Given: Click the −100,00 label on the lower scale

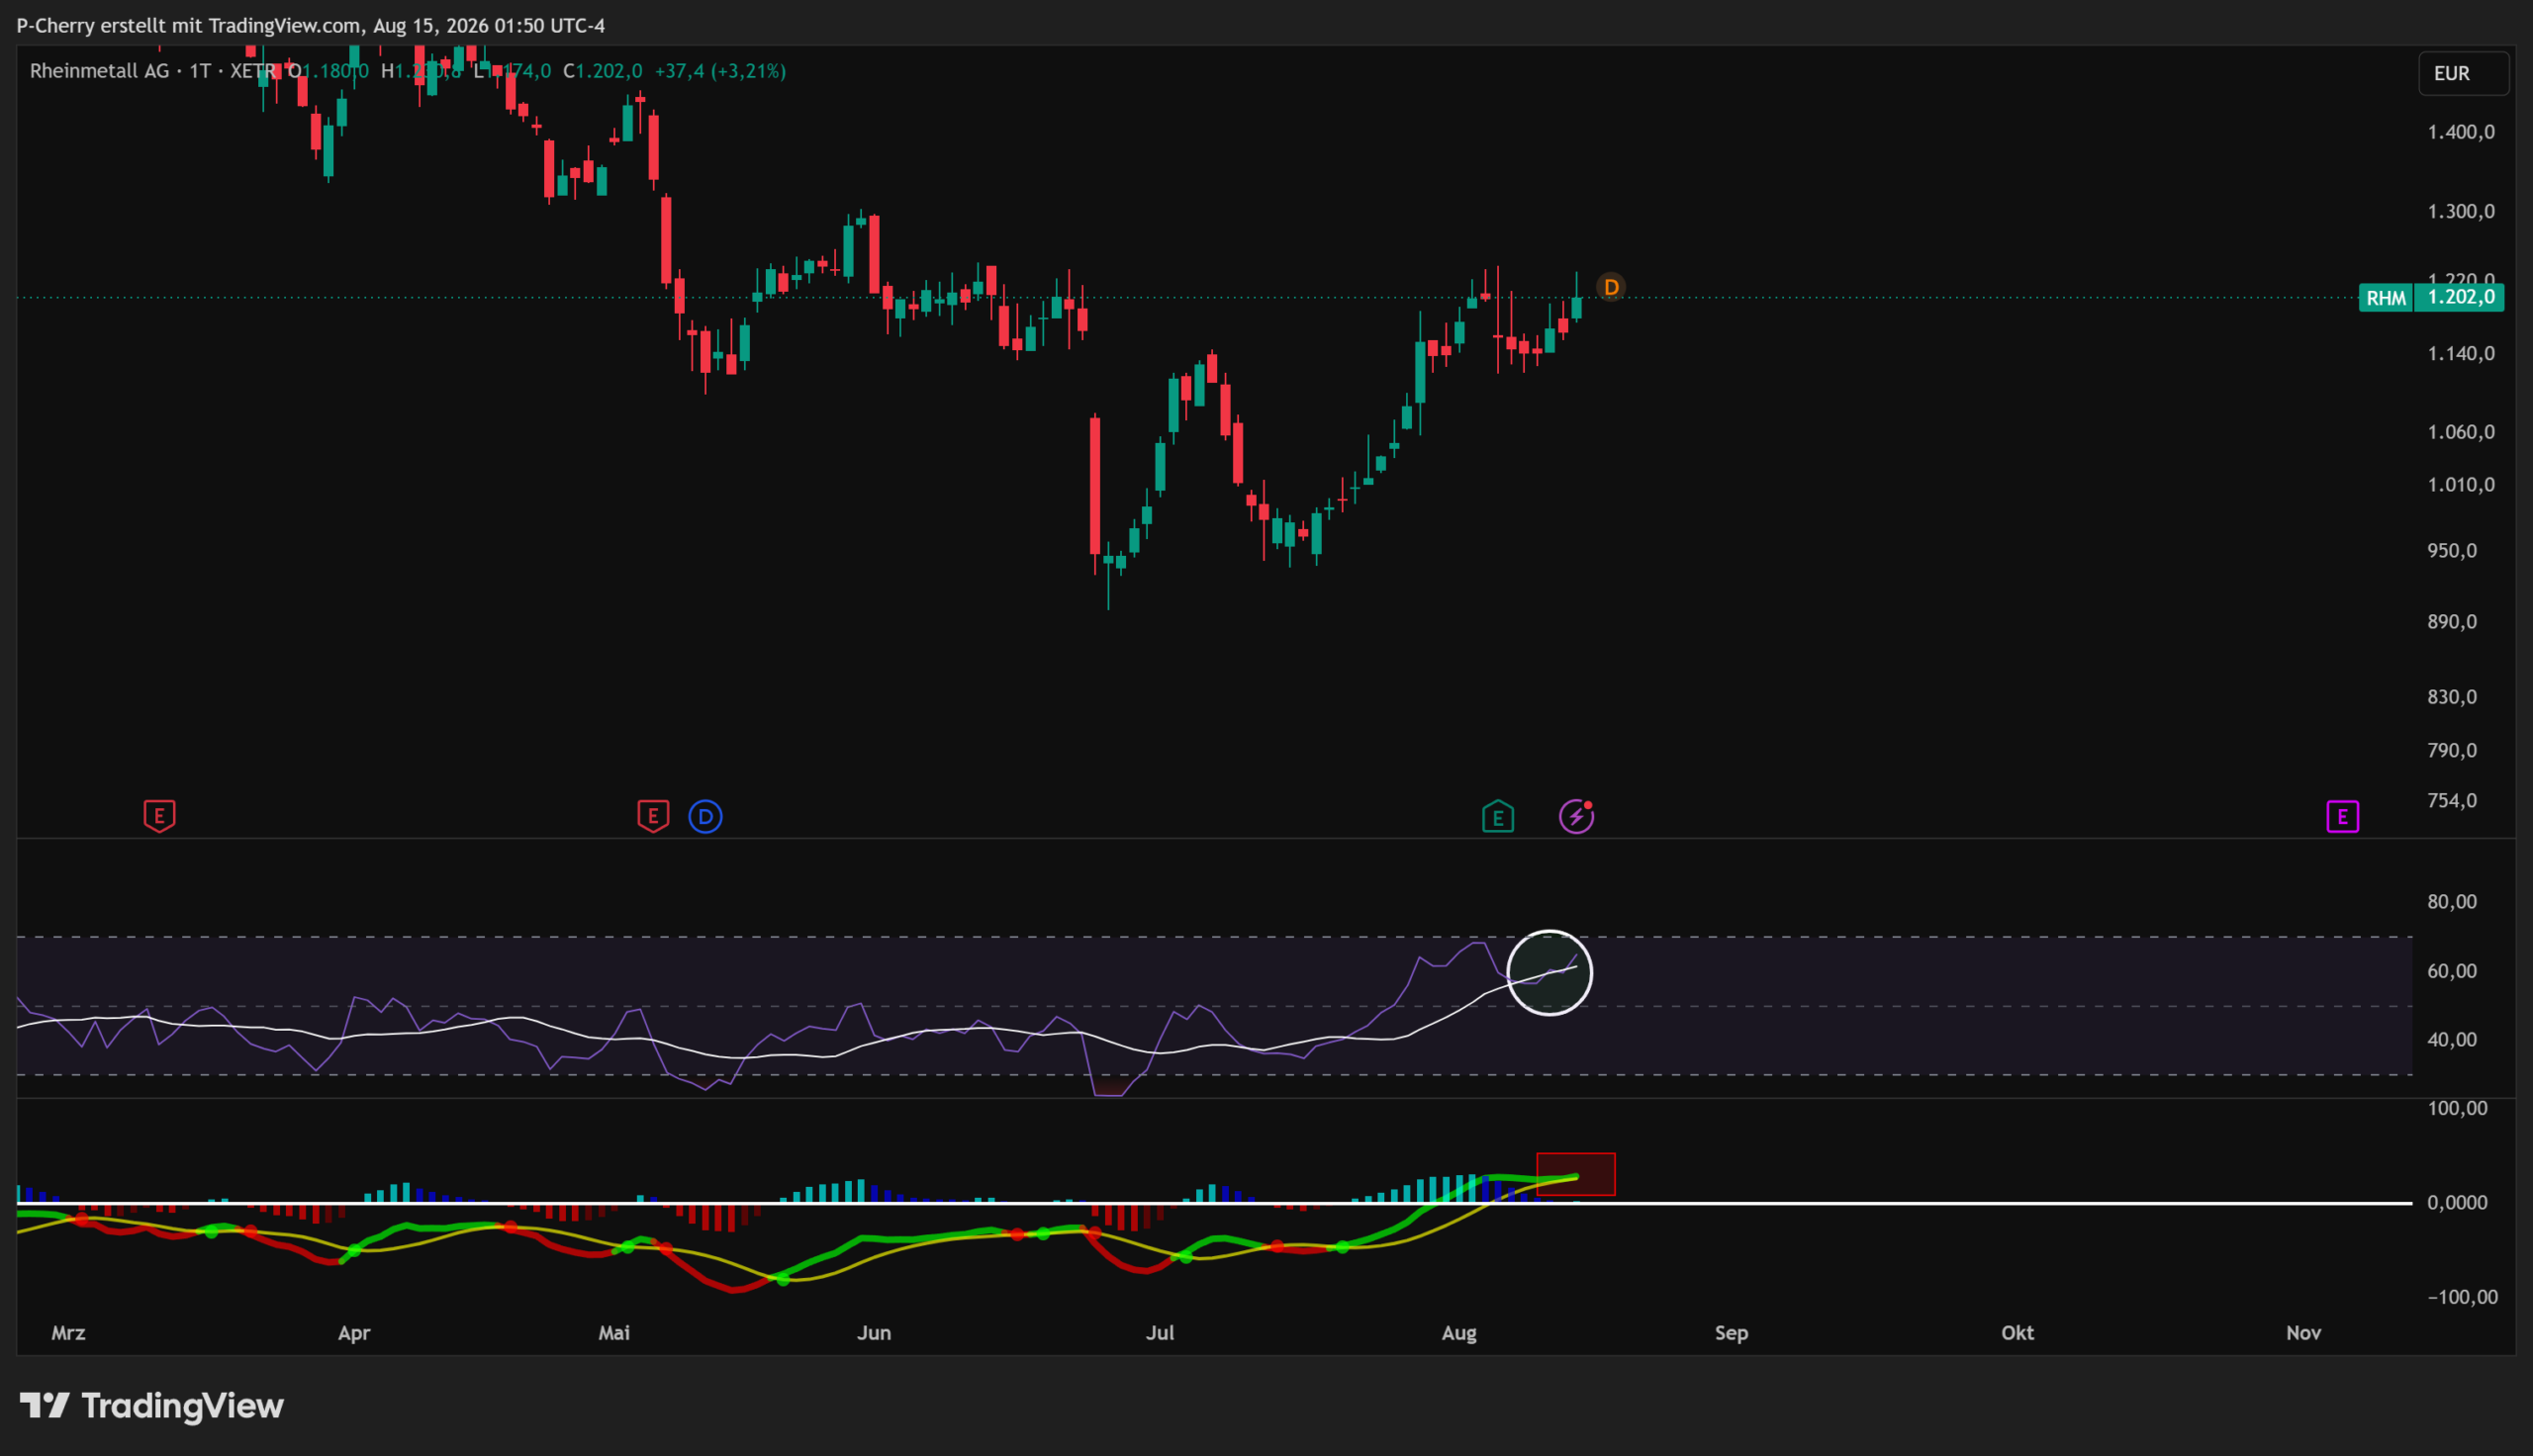Looking at the screenshot, I should 2462,1297.
